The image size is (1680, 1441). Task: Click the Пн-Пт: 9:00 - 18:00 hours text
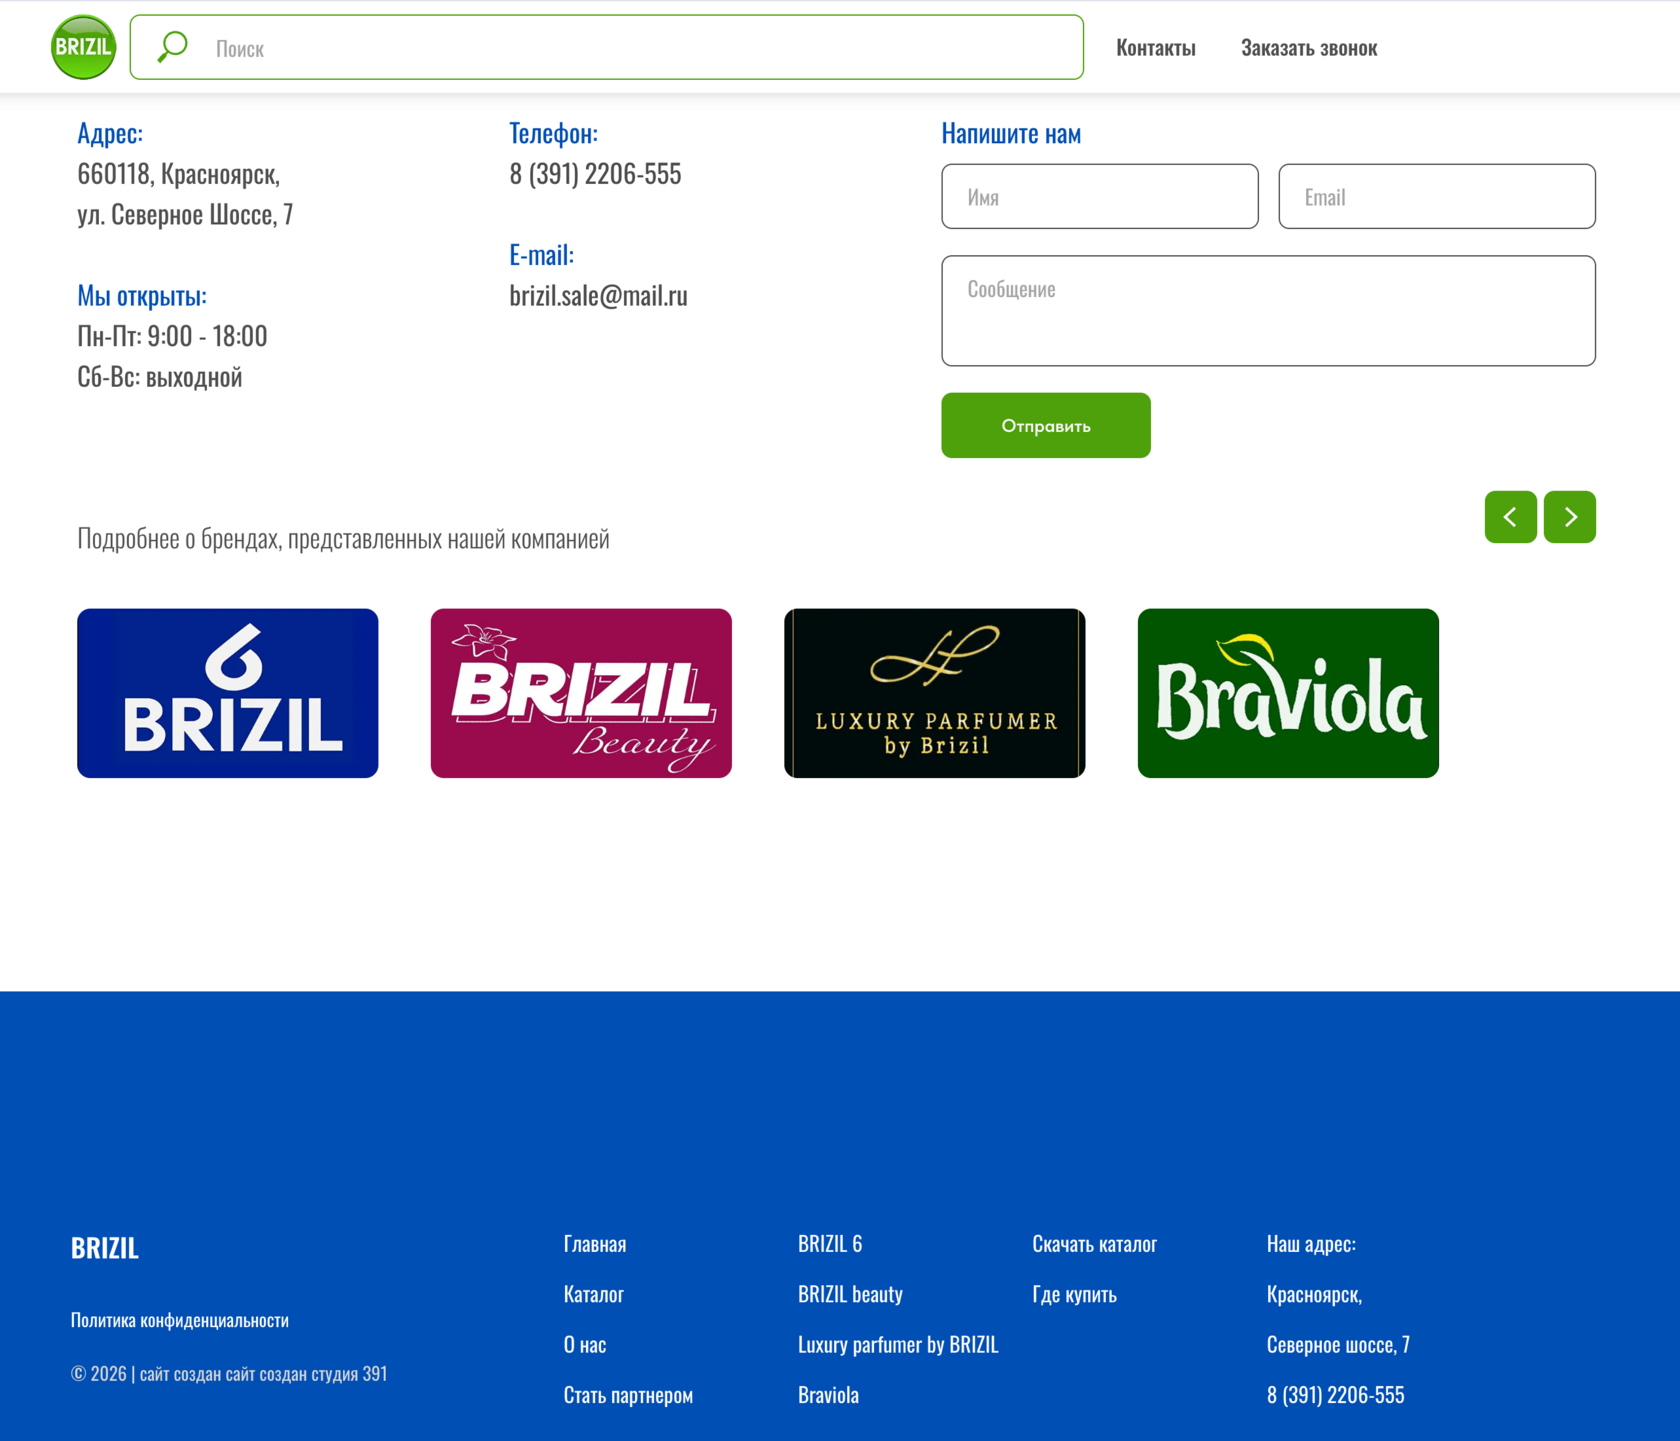172,336
